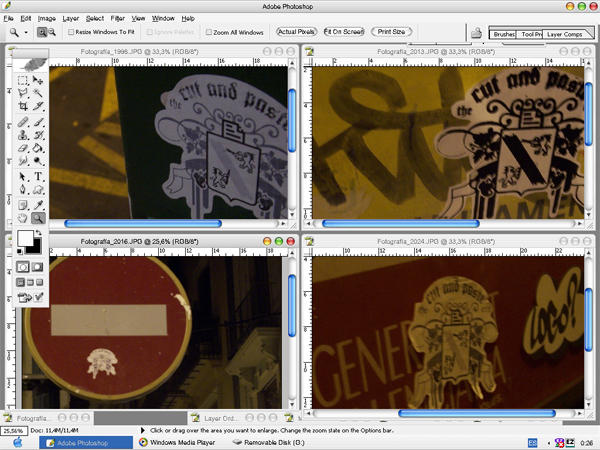Click the Print Size button
600x450 pixels.
391,32
